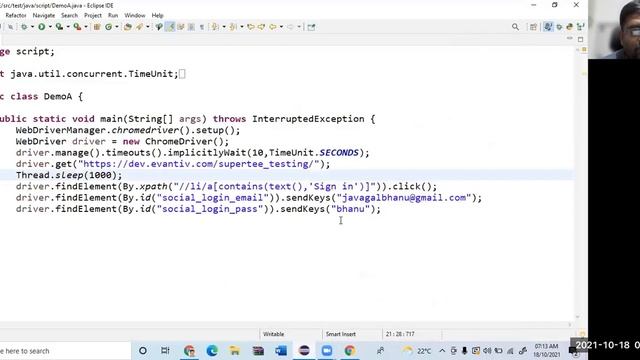Screen dimensions: 640x360
Task: Open Microsoft Edge from taskbar
Action: point(212,351)
